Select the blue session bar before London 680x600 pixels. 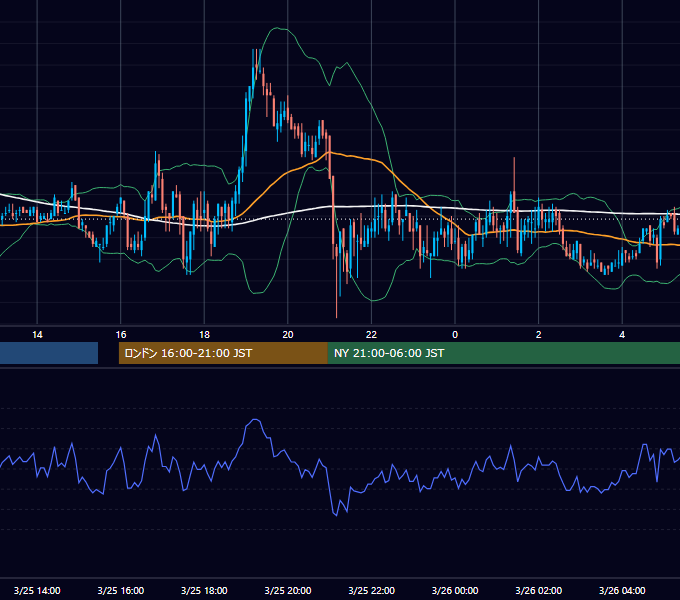[49, 353]
